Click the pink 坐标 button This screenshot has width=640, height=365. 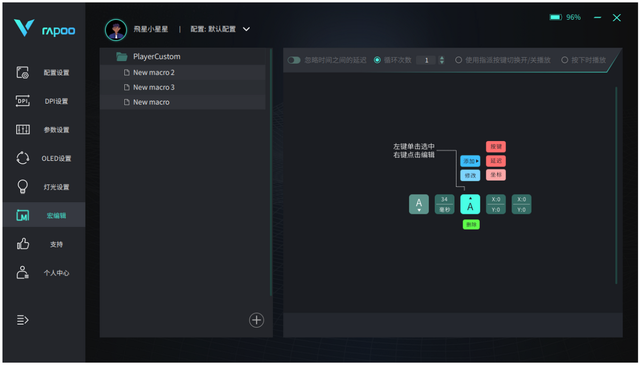point(496,175)
